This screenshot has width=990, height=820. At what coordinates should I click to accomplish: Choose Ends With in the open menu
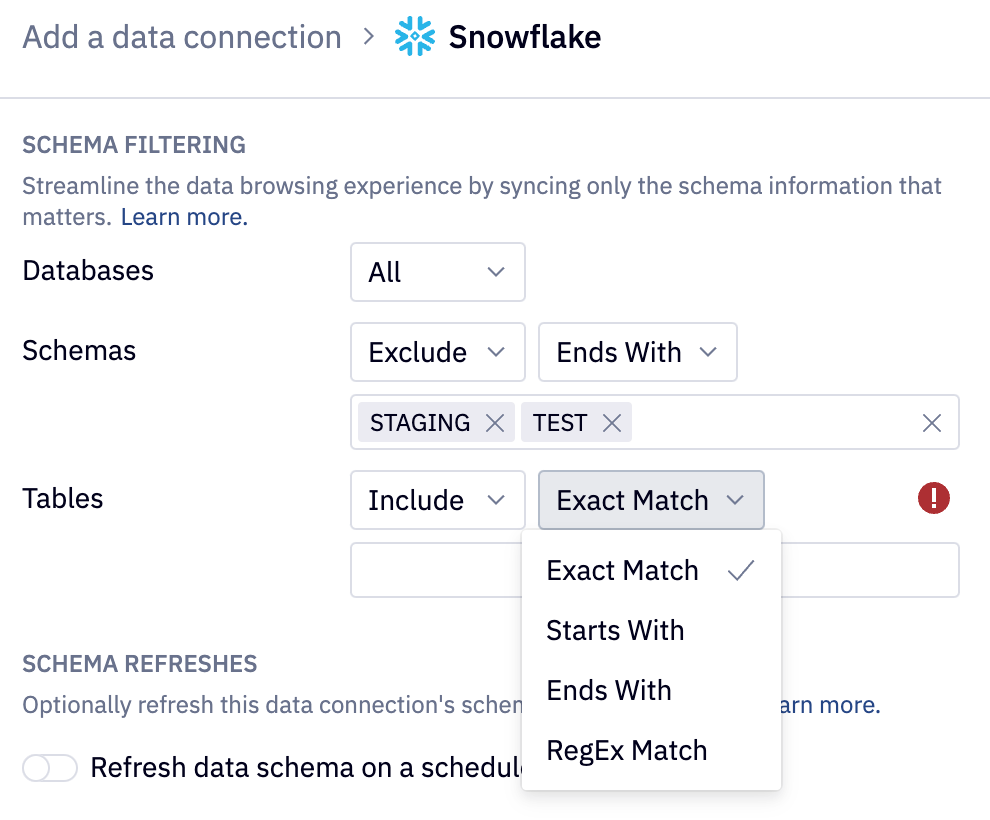coord(609,690)
